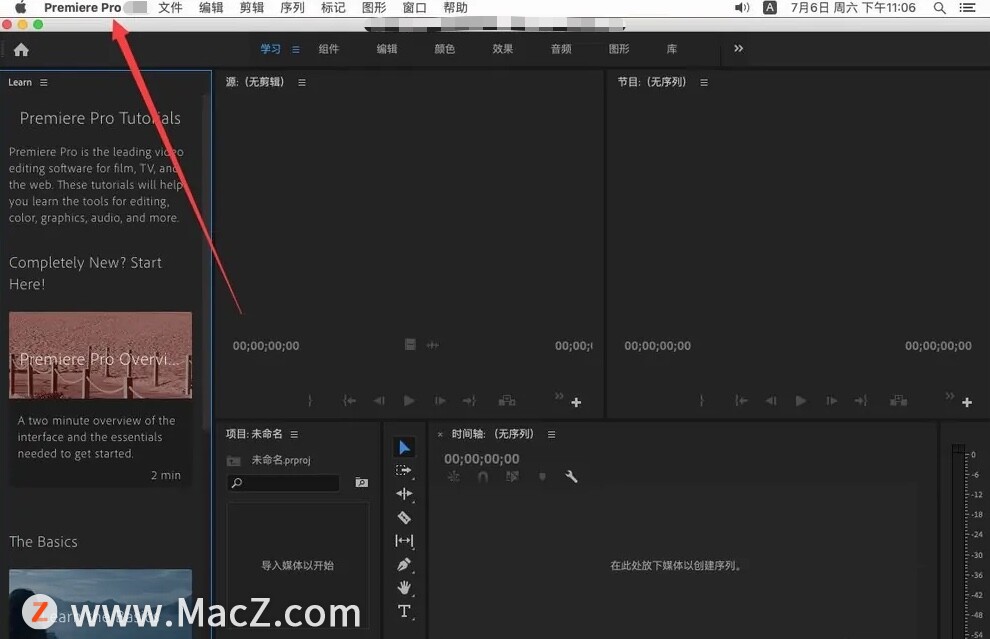Start playback in the program monitor

click(x=801, y=400)
